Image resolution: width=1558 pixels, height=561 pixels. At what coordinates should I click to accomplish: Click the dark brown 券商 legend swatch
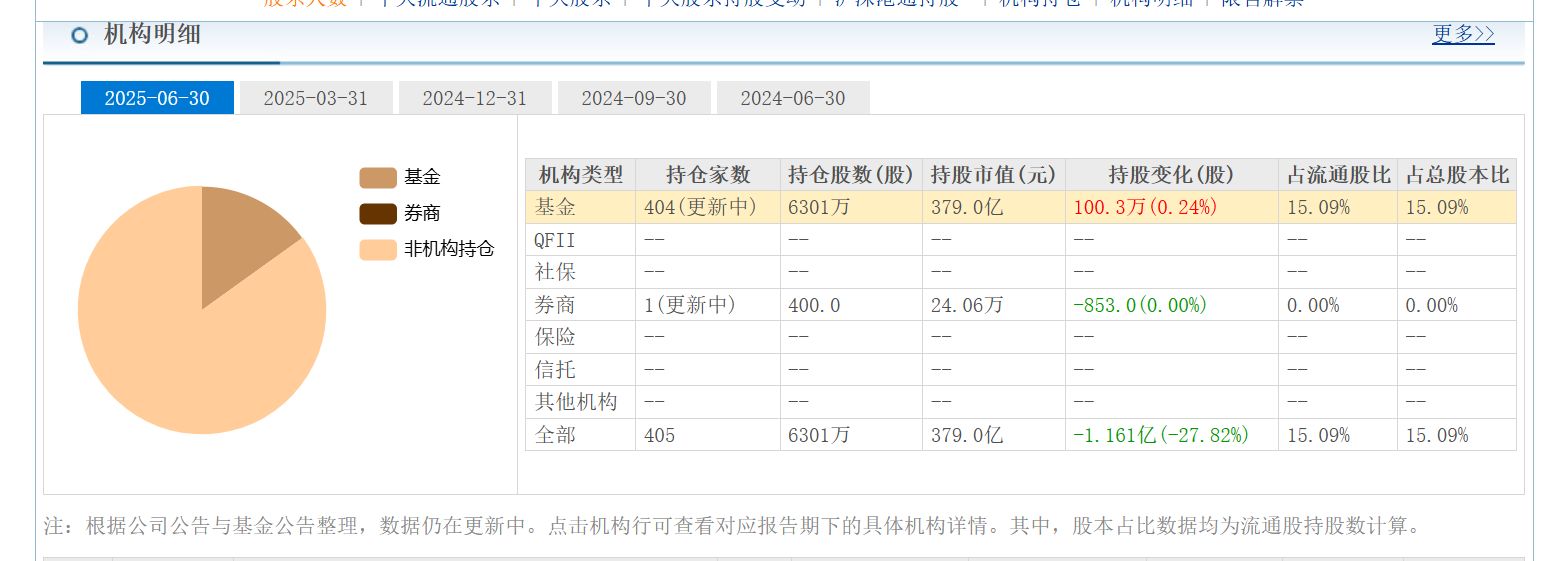click(x=378, y=214)
